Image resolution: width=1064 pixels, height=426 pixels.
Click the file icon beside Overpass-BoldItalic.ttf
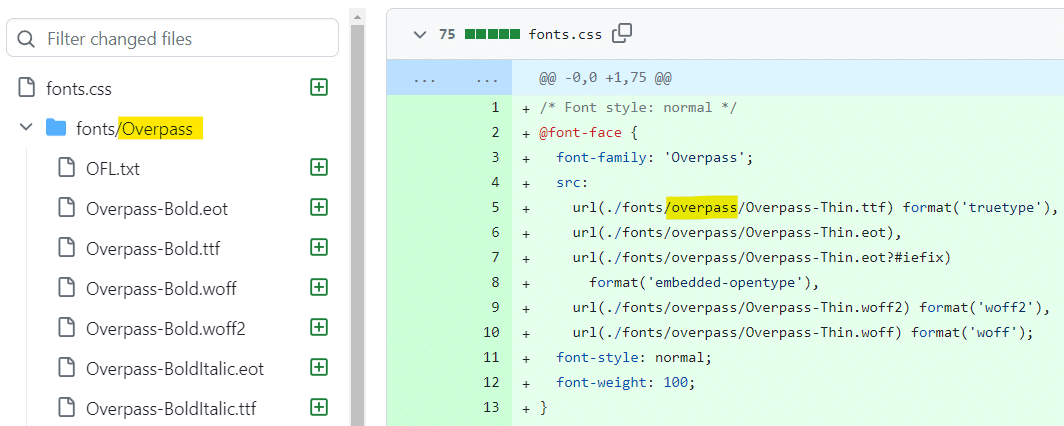pos(66,408)
